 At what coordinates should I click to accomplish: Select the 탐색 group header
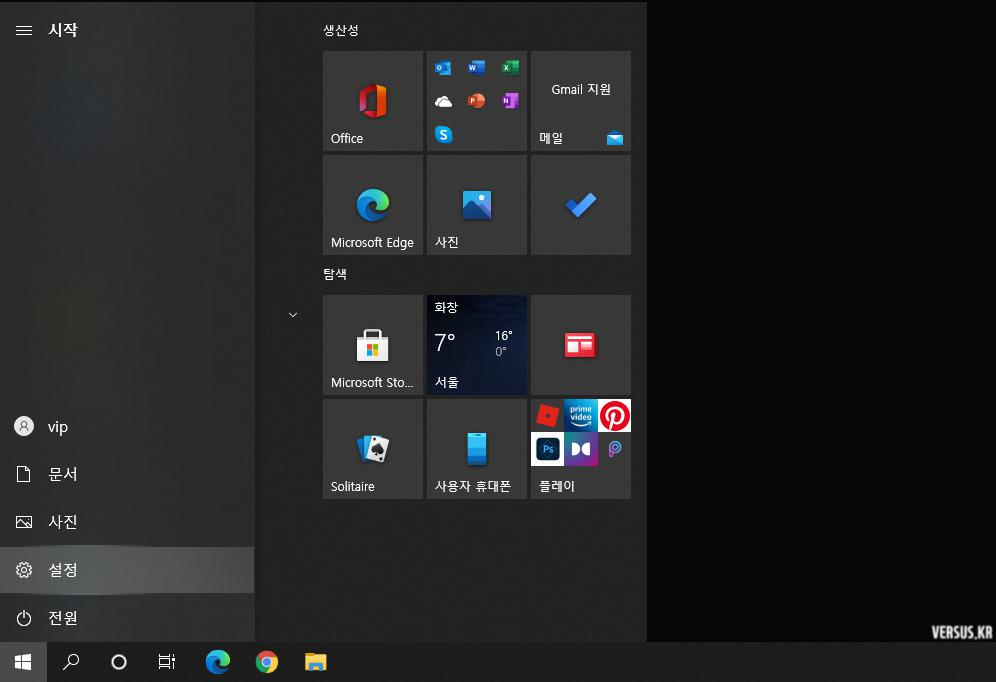(x=335, y=274)
